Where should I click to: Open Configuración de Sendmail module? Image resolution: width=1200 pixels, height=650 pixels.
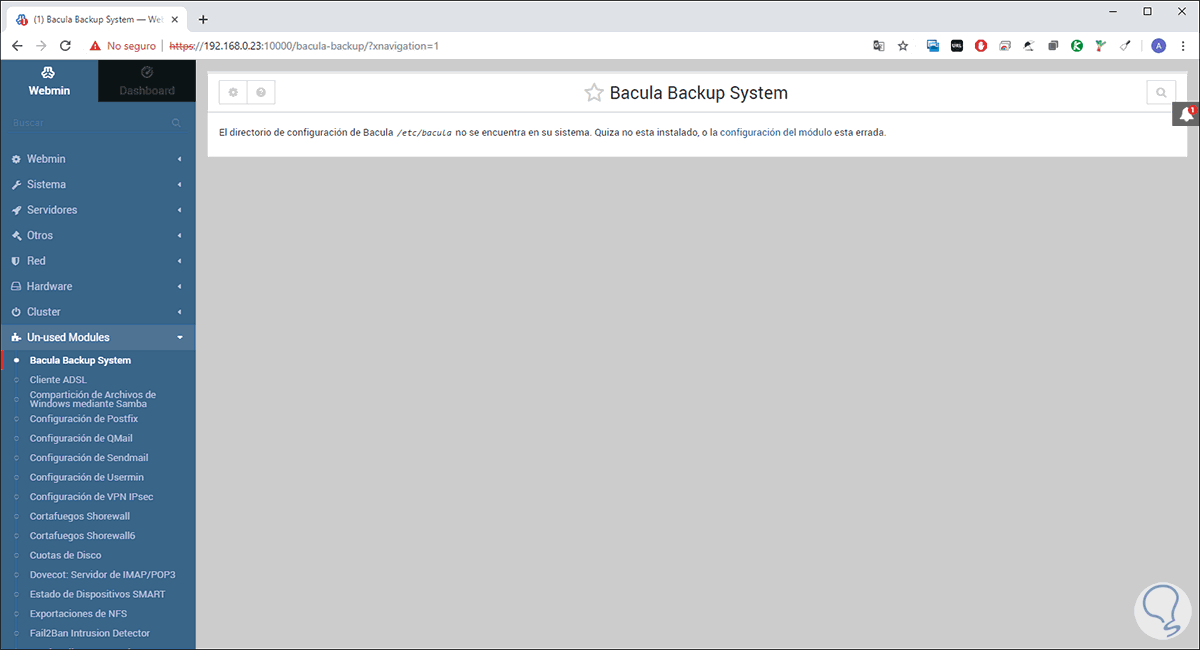[x=89, y=458]
